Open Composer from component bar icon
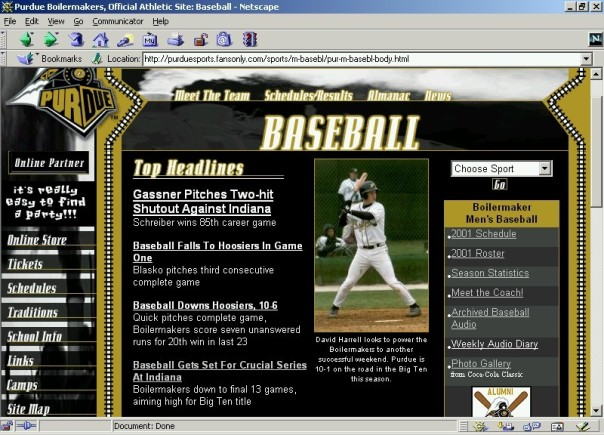Image resolution: width=604 pixels, height=435 pixels. tap(583, 426)
